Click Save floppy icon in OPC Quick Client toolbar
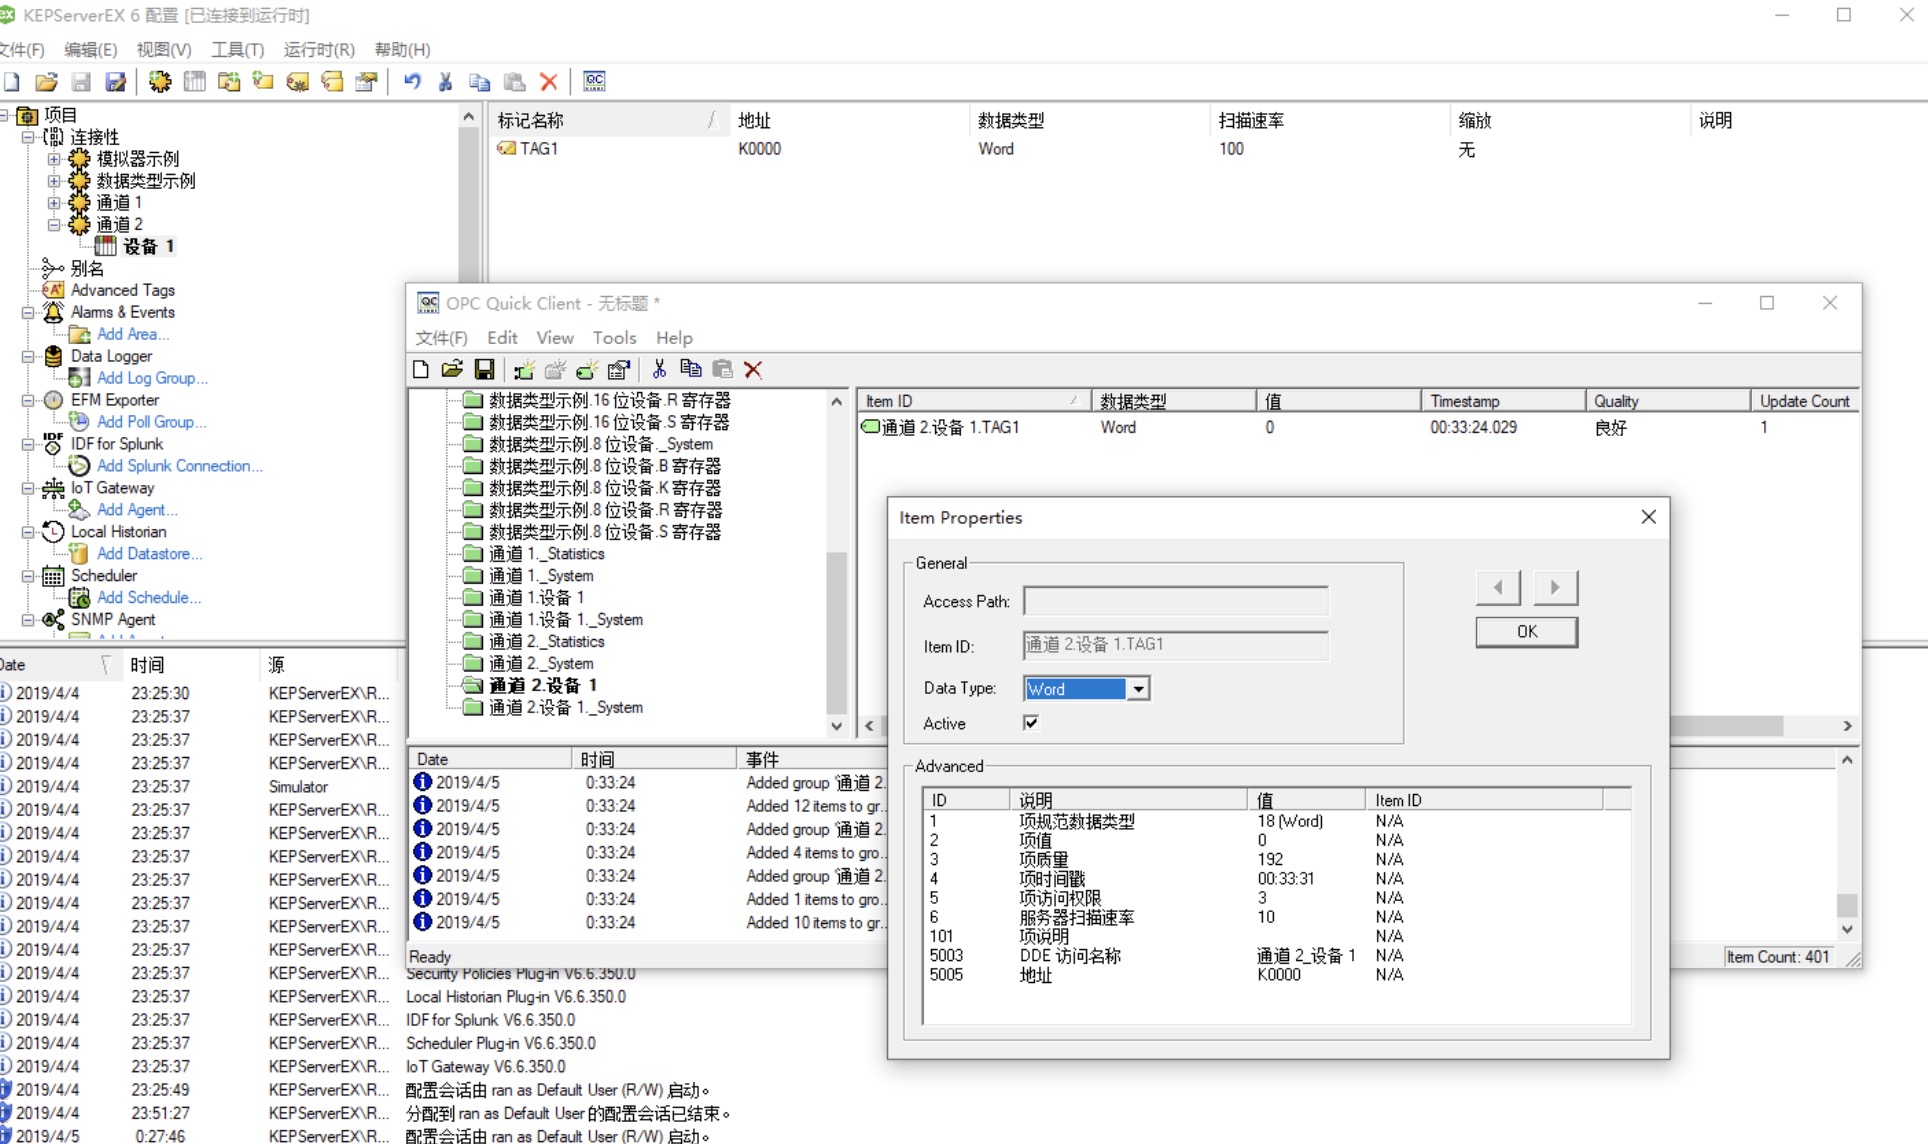The height and width of the screenshot is (1144, 1928). [x=484, y=370]
